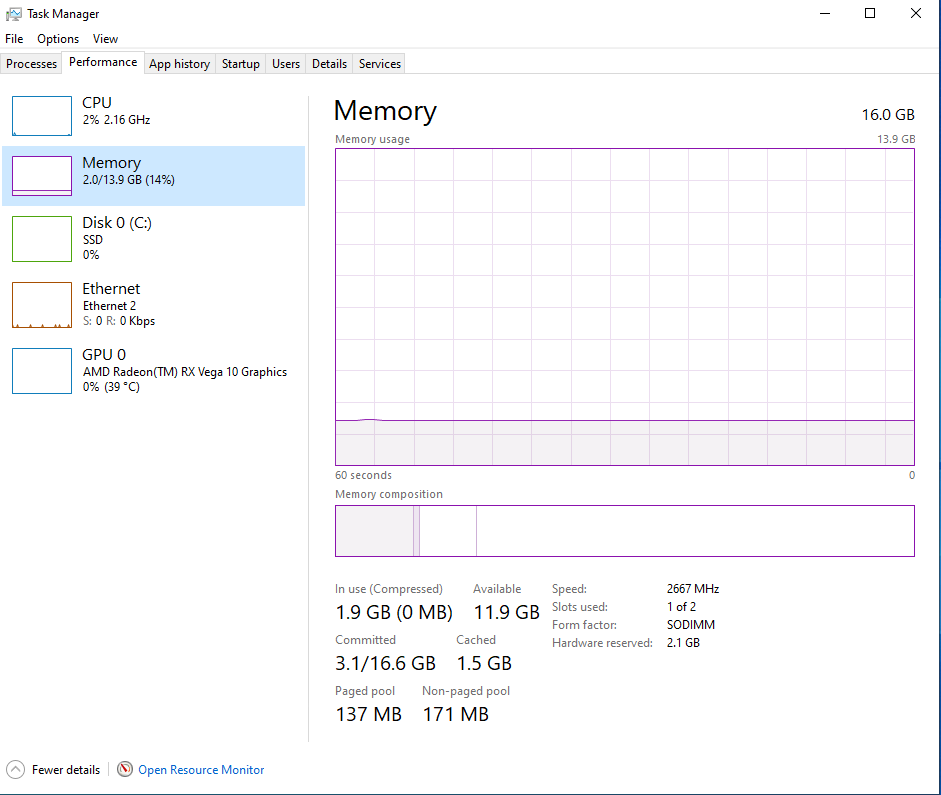Click the '0% (39 °C)' GPU value
Image resolution: width=941 pixels, height=795 pixels.
pos(112,387)
